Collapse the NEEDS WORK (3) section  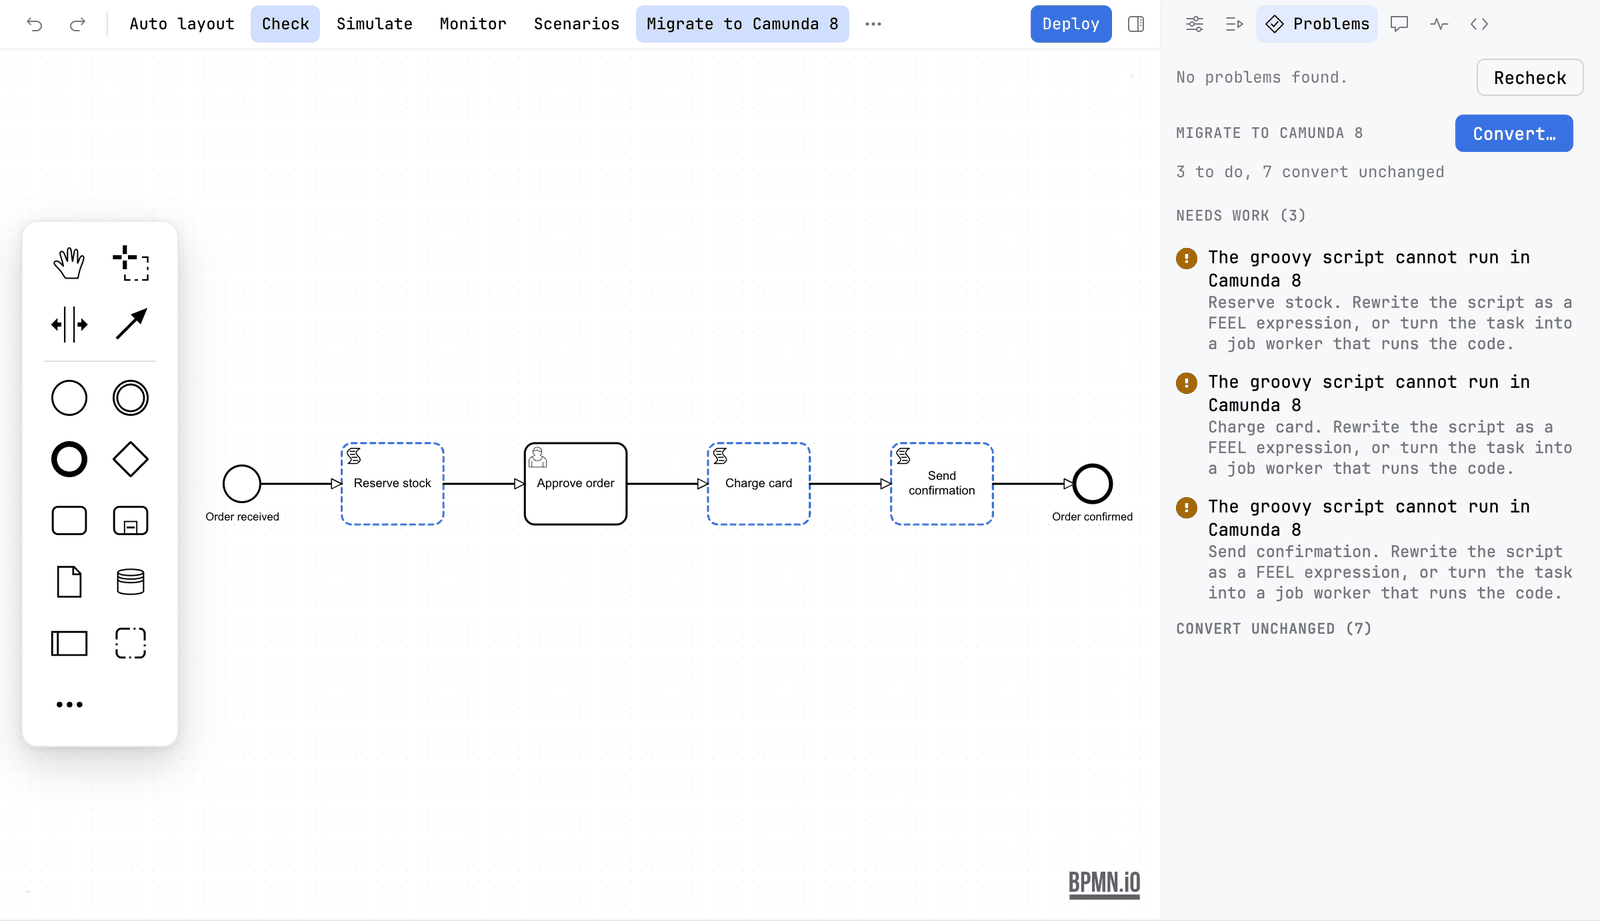coord(1241,216)
